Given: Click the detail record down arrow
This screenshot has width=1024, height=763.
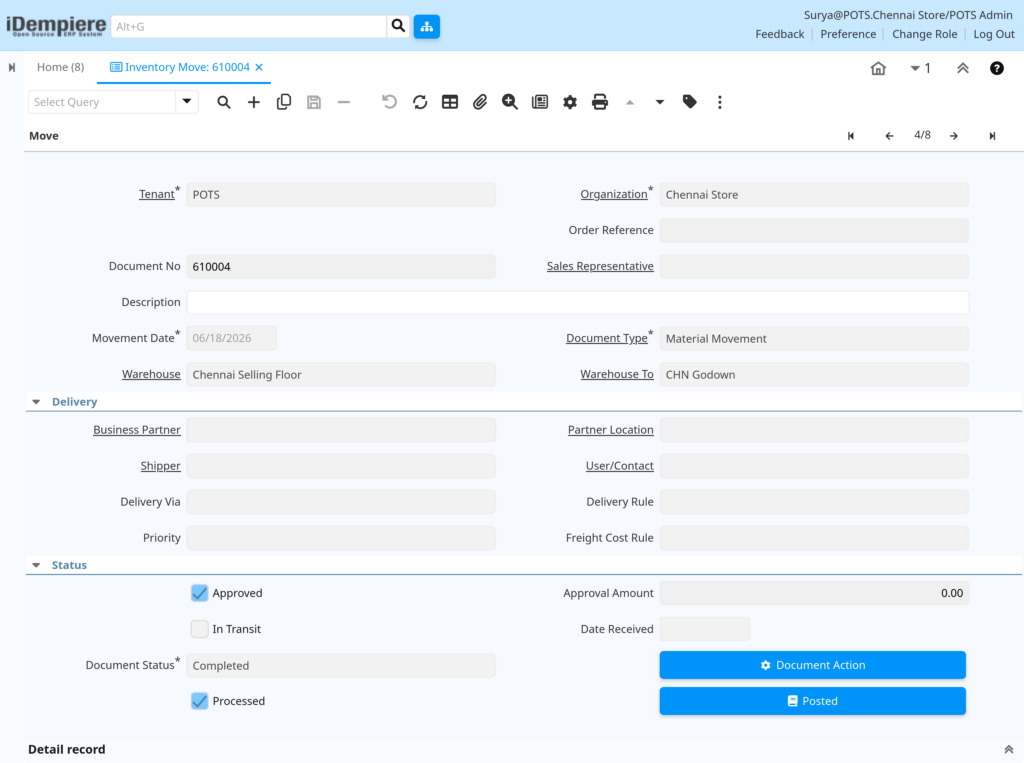Looking at the screenshot, I should click(660, 102).
